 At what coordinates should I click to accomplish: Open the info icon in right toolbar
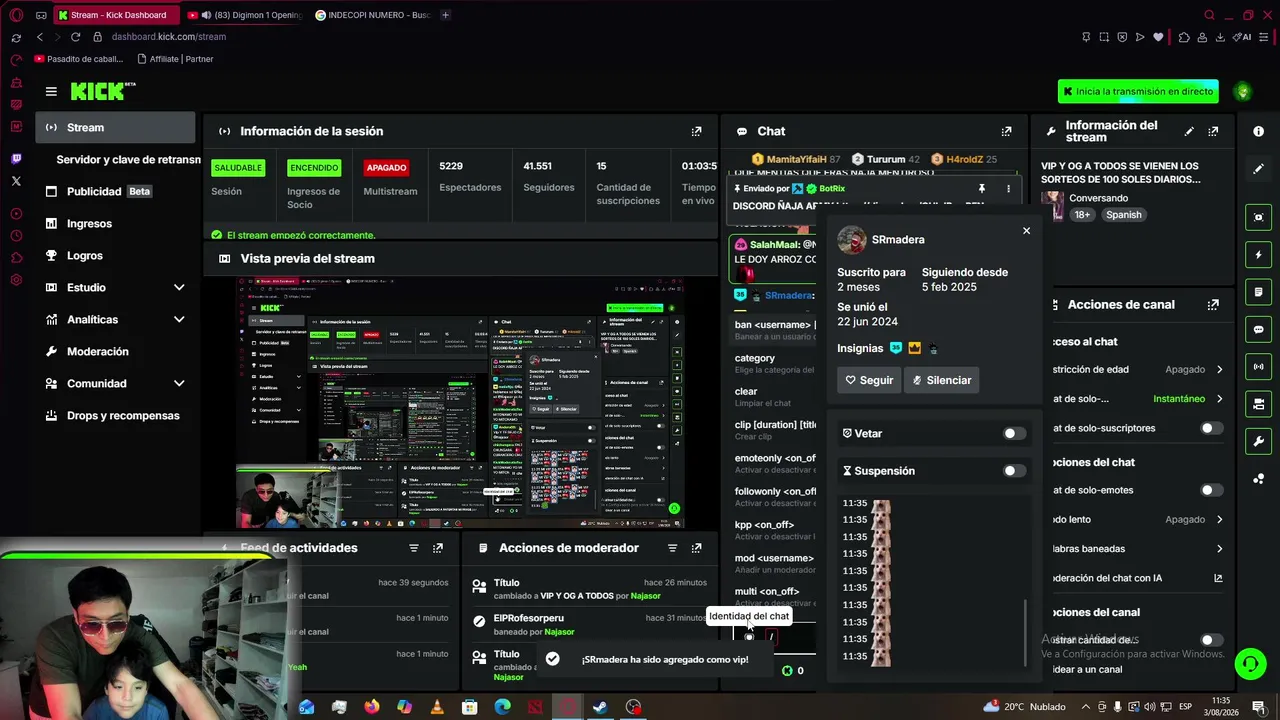pos(1258,131)
